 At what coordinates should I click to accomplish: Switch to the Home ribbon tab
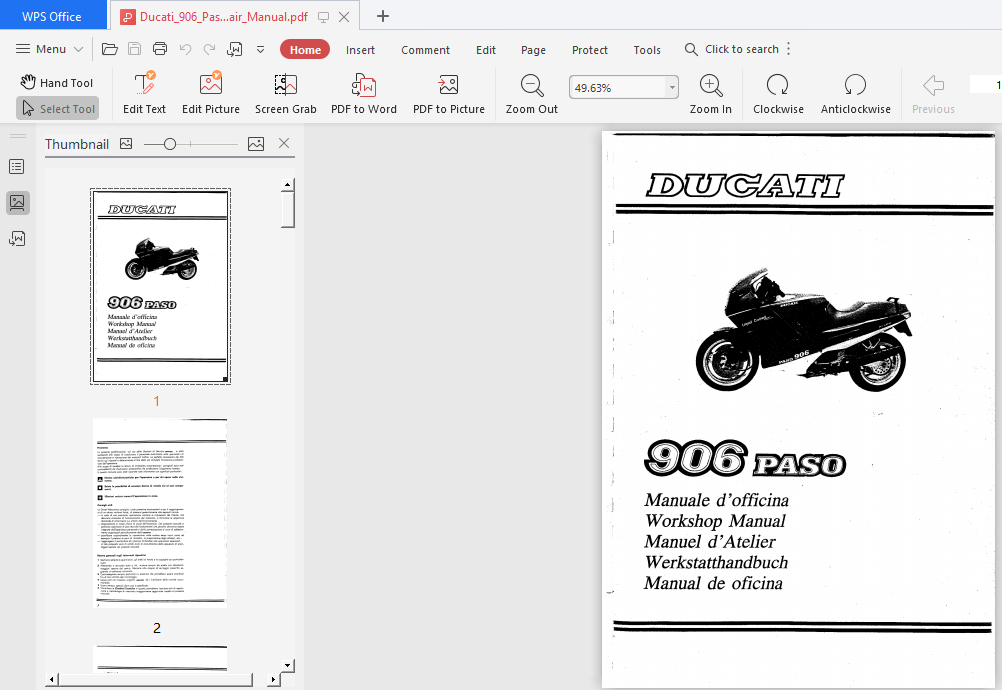click(x=305, y=50)
